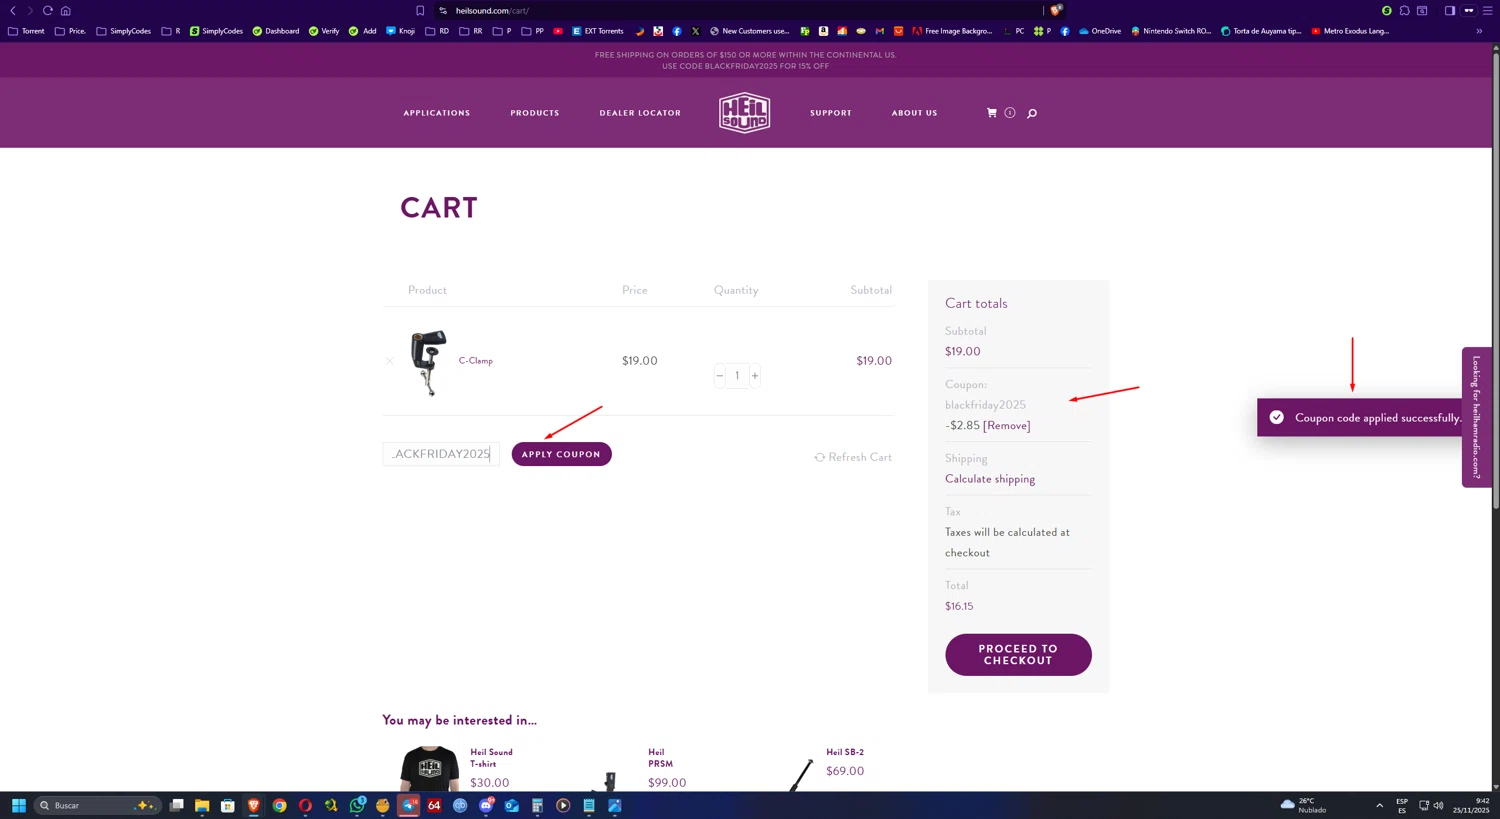Image resolution: width=1500 pixels, height=819 pixels.
Task: Click the heilsound.com address bar
Action: tap(740, 10)
